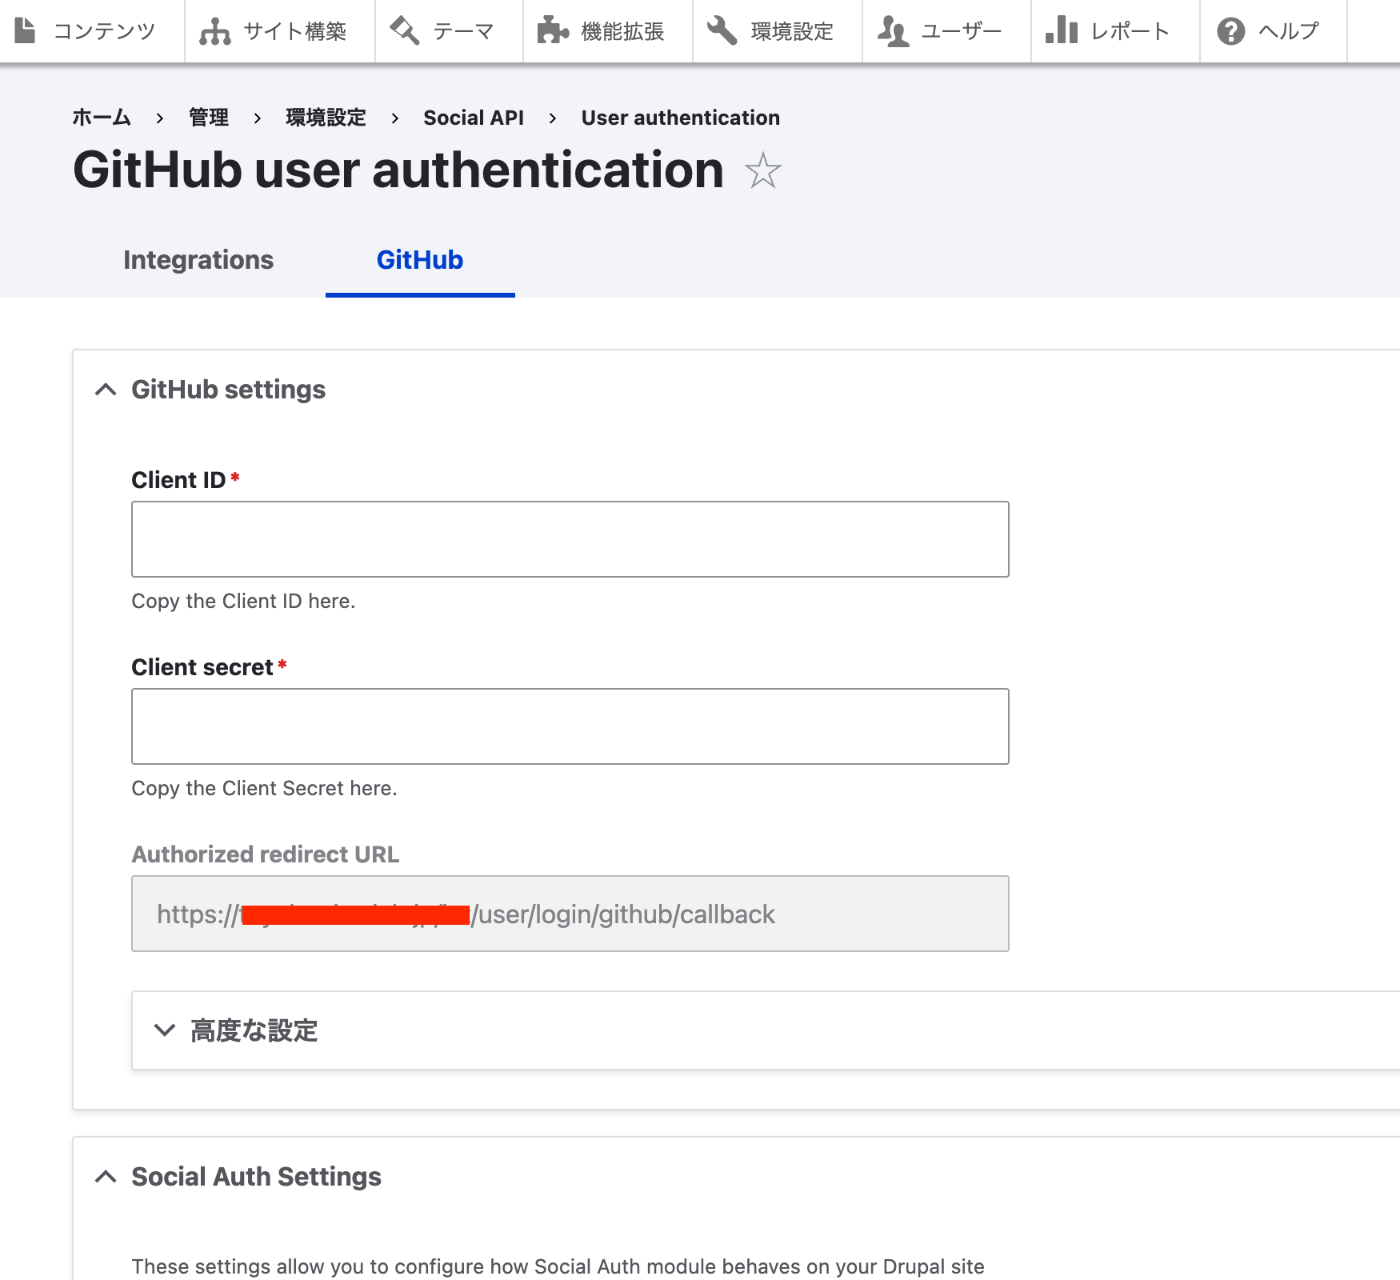Click the 環境設定 wrench icon
The width and height of the screenshot is (1400, 1280).
[722, 31]
